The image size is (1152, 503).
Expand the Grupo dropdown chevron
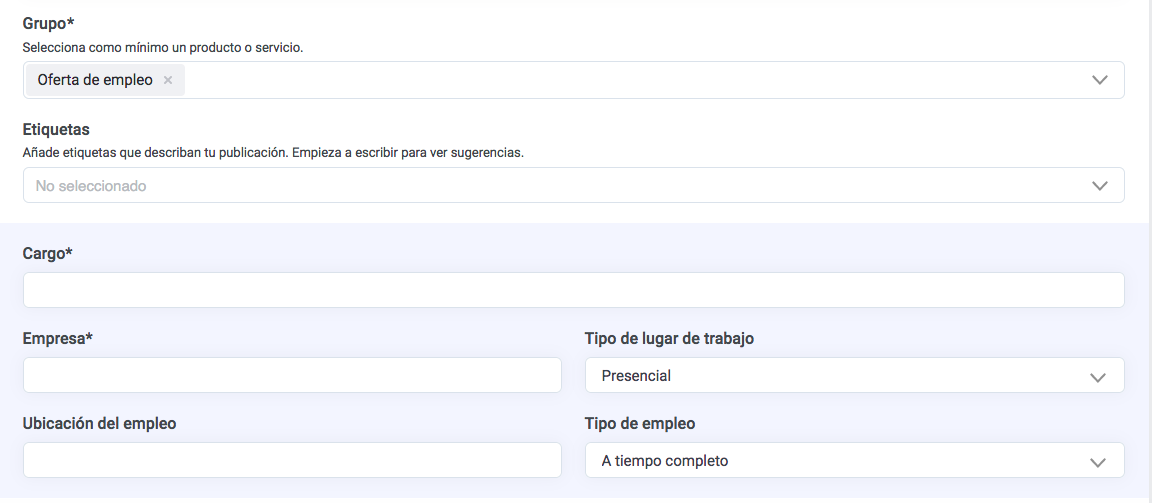[x=1100, y=81]
